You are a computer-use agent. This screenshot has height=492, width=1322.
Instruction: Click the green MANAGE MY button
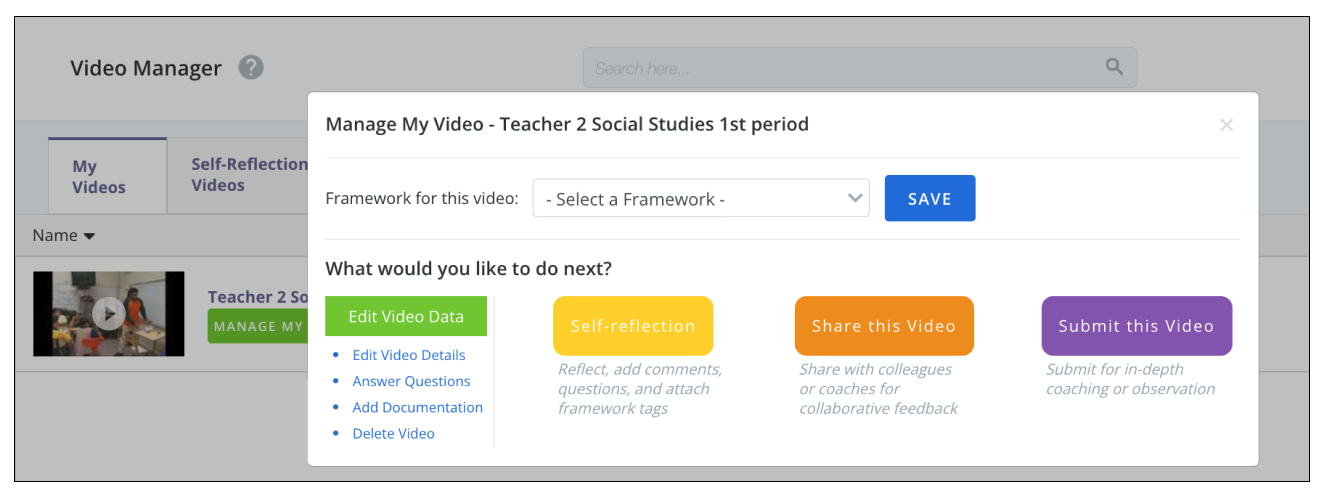[x=257, y=327]
